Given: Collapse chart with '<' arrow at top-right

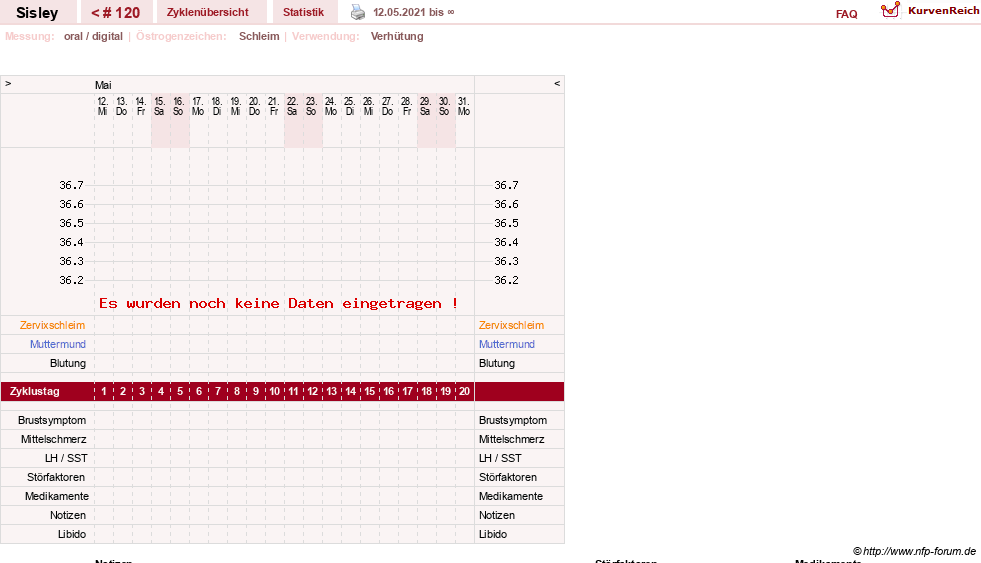Looking at the screenshot, I should (x=557, y=83).
